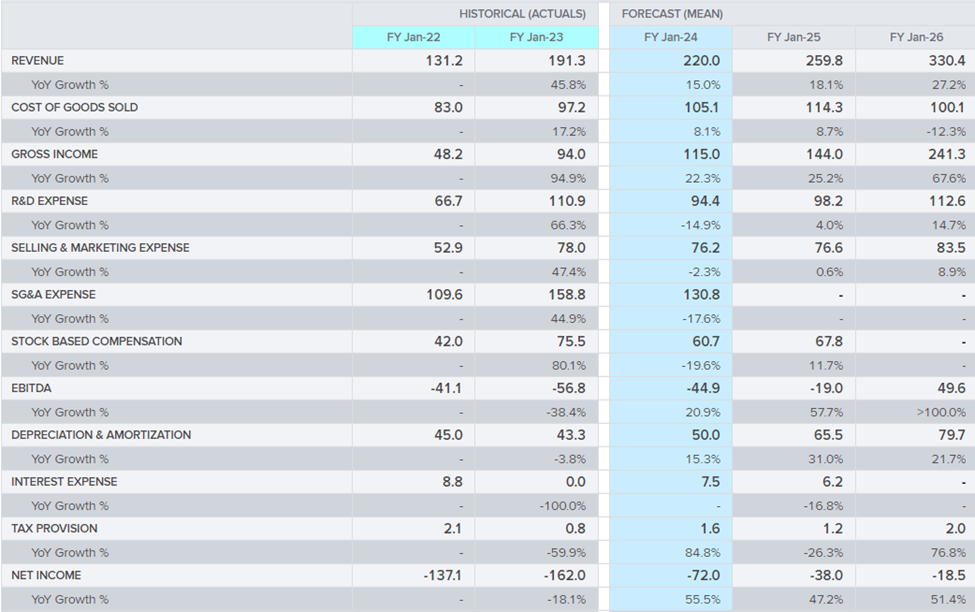The height and width of the screenshot is (612, 975).
Task: Click the FY Jan-26 column header
Action: (916, 37)
